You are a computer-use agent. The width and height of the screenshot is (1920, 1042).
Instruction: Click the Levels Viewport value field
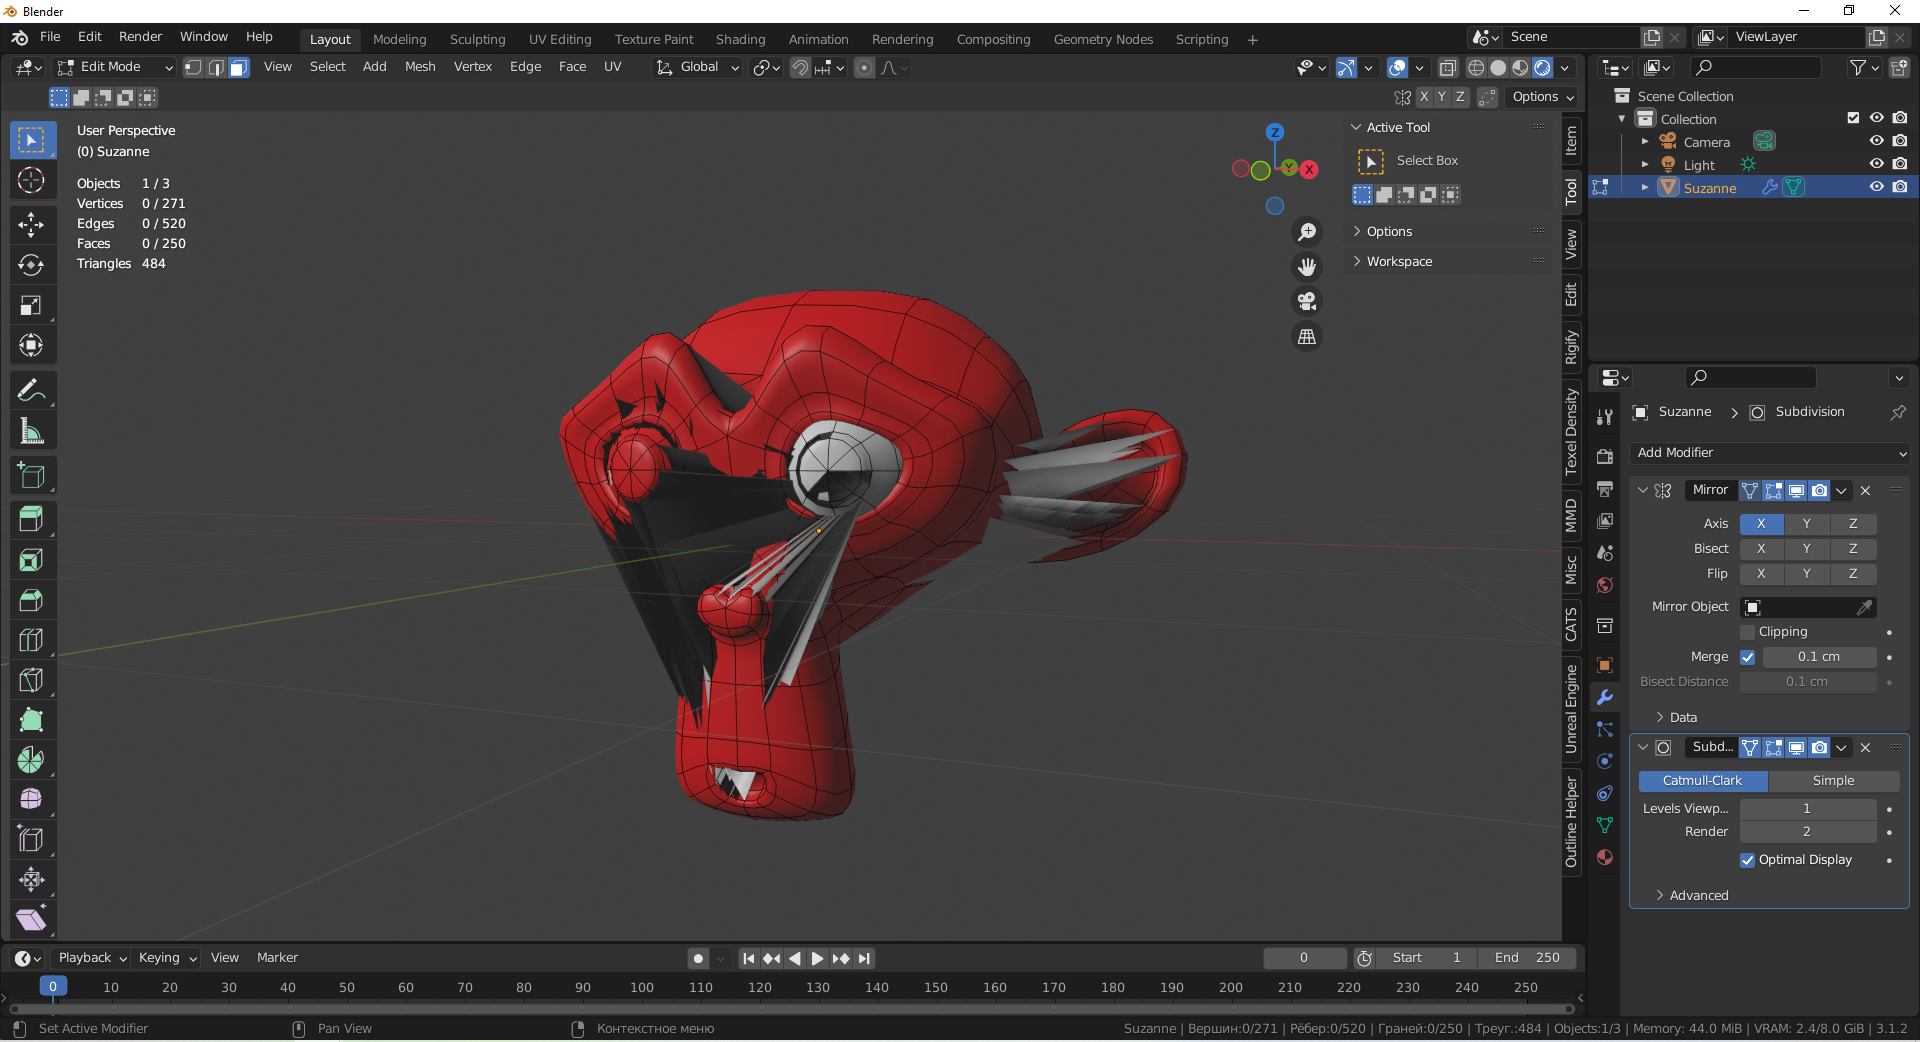click(1806, 808)
